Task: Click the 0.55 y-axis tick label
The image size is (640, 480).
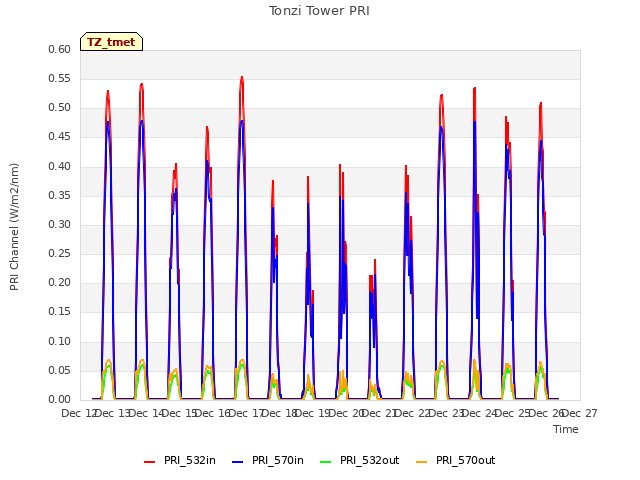Action: click(59, 78)
